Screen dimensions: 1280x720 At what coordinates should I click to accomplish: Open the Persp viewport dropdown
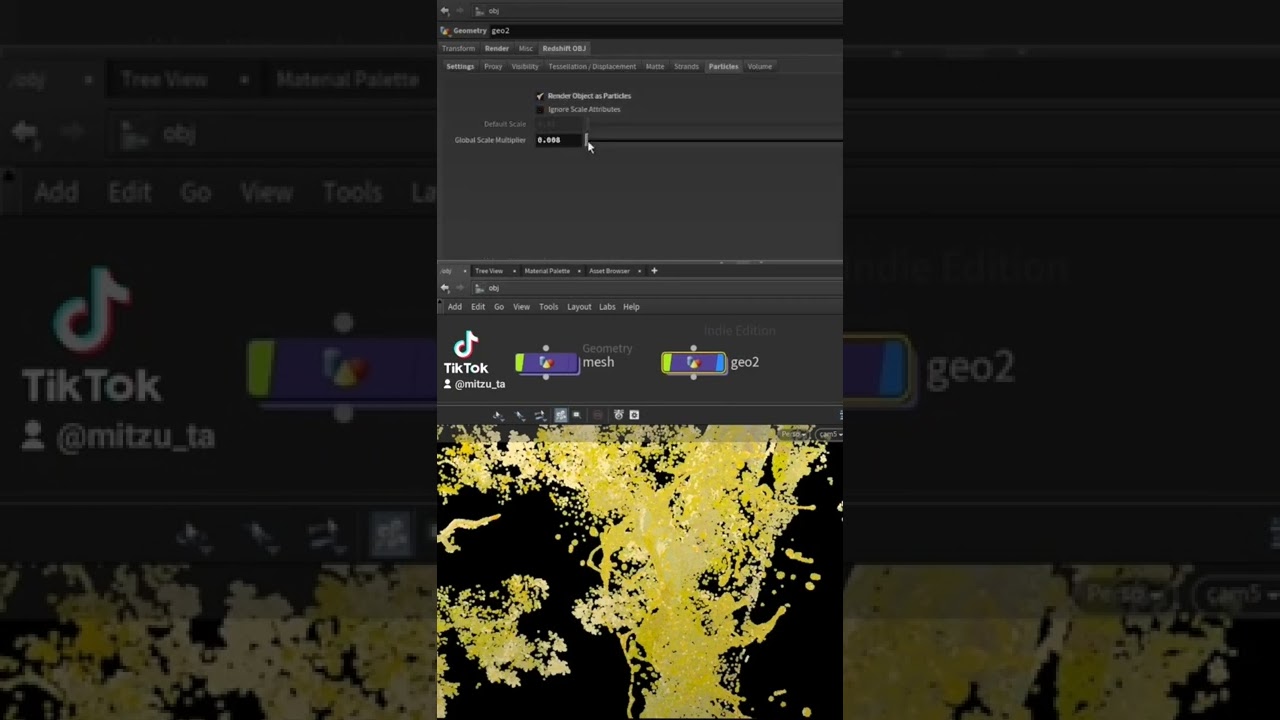tap(793, 434)
